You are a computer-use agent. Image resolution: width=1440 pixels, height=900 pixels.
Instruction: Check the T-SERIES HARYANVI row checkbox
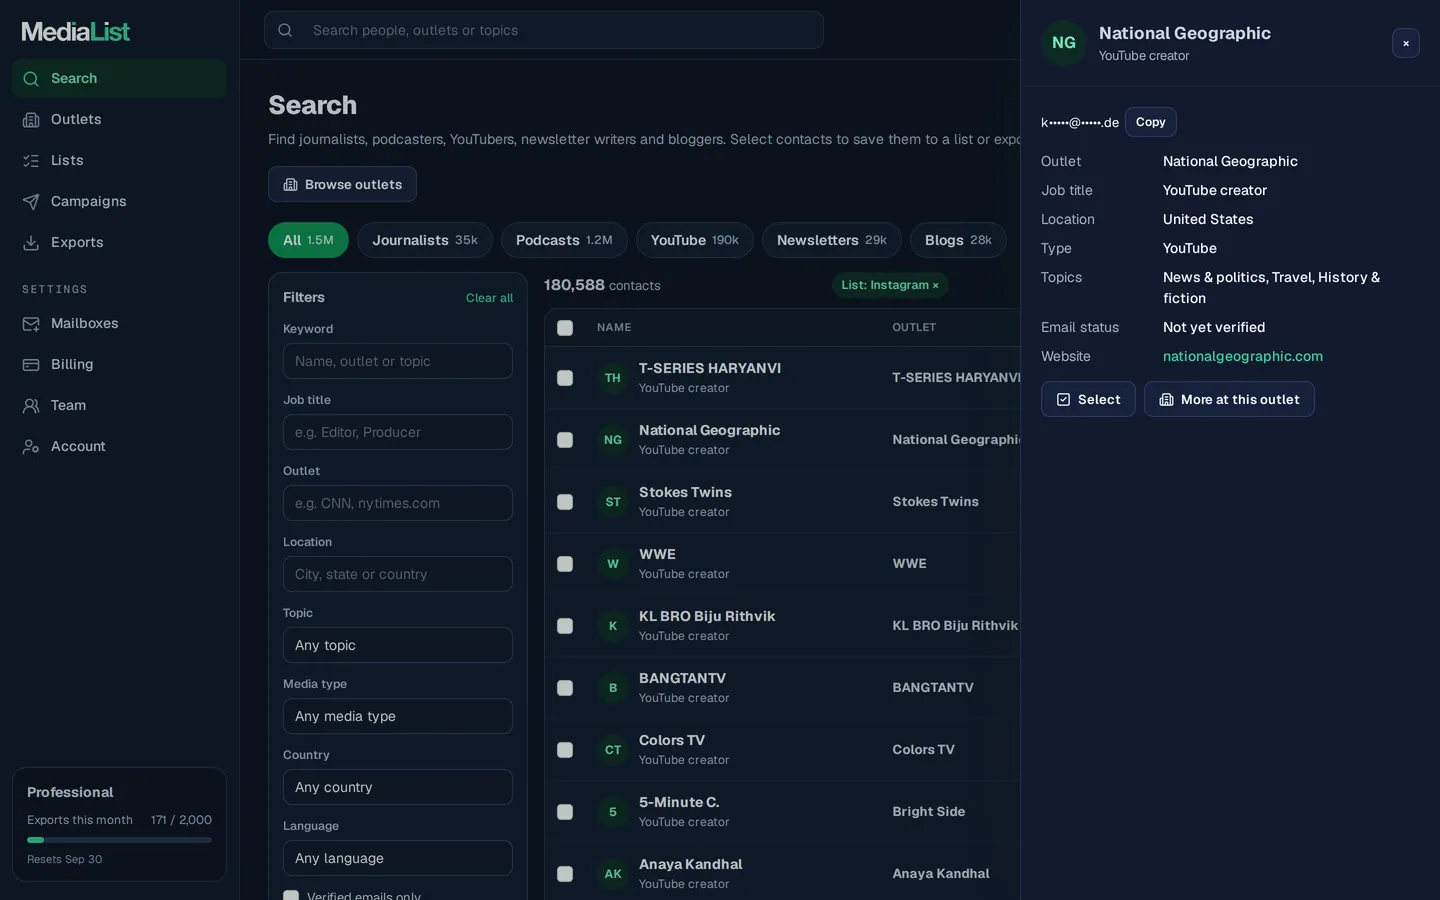[x=565, y=378]
